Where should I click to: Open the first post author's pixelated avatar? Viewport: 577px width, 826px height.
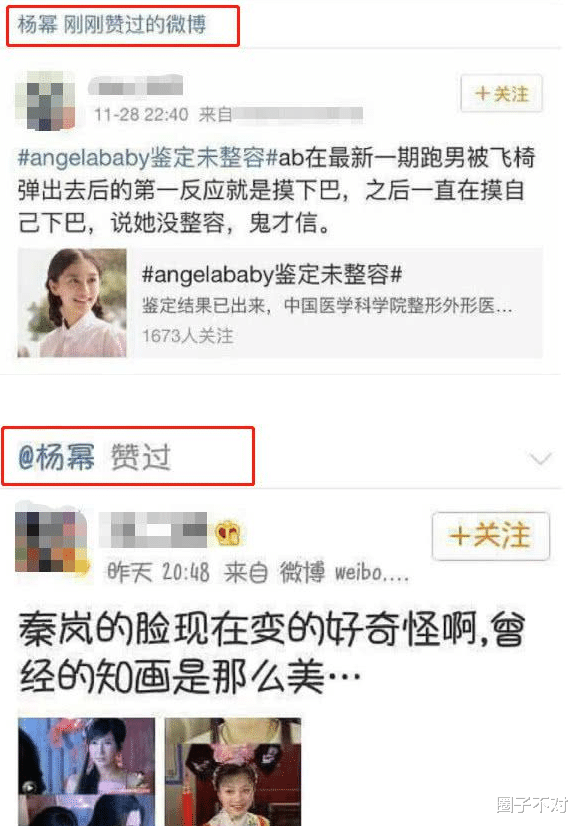point(45,100)
